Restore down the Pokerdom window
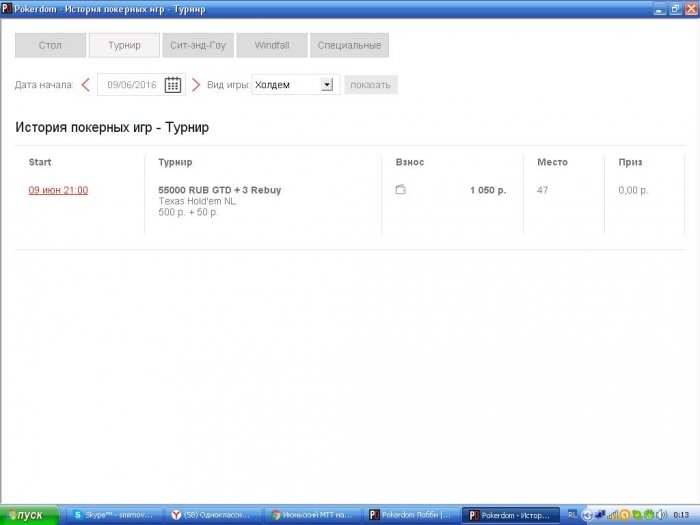700x525 pixels. pyautogui.click(x=675, y=8)
